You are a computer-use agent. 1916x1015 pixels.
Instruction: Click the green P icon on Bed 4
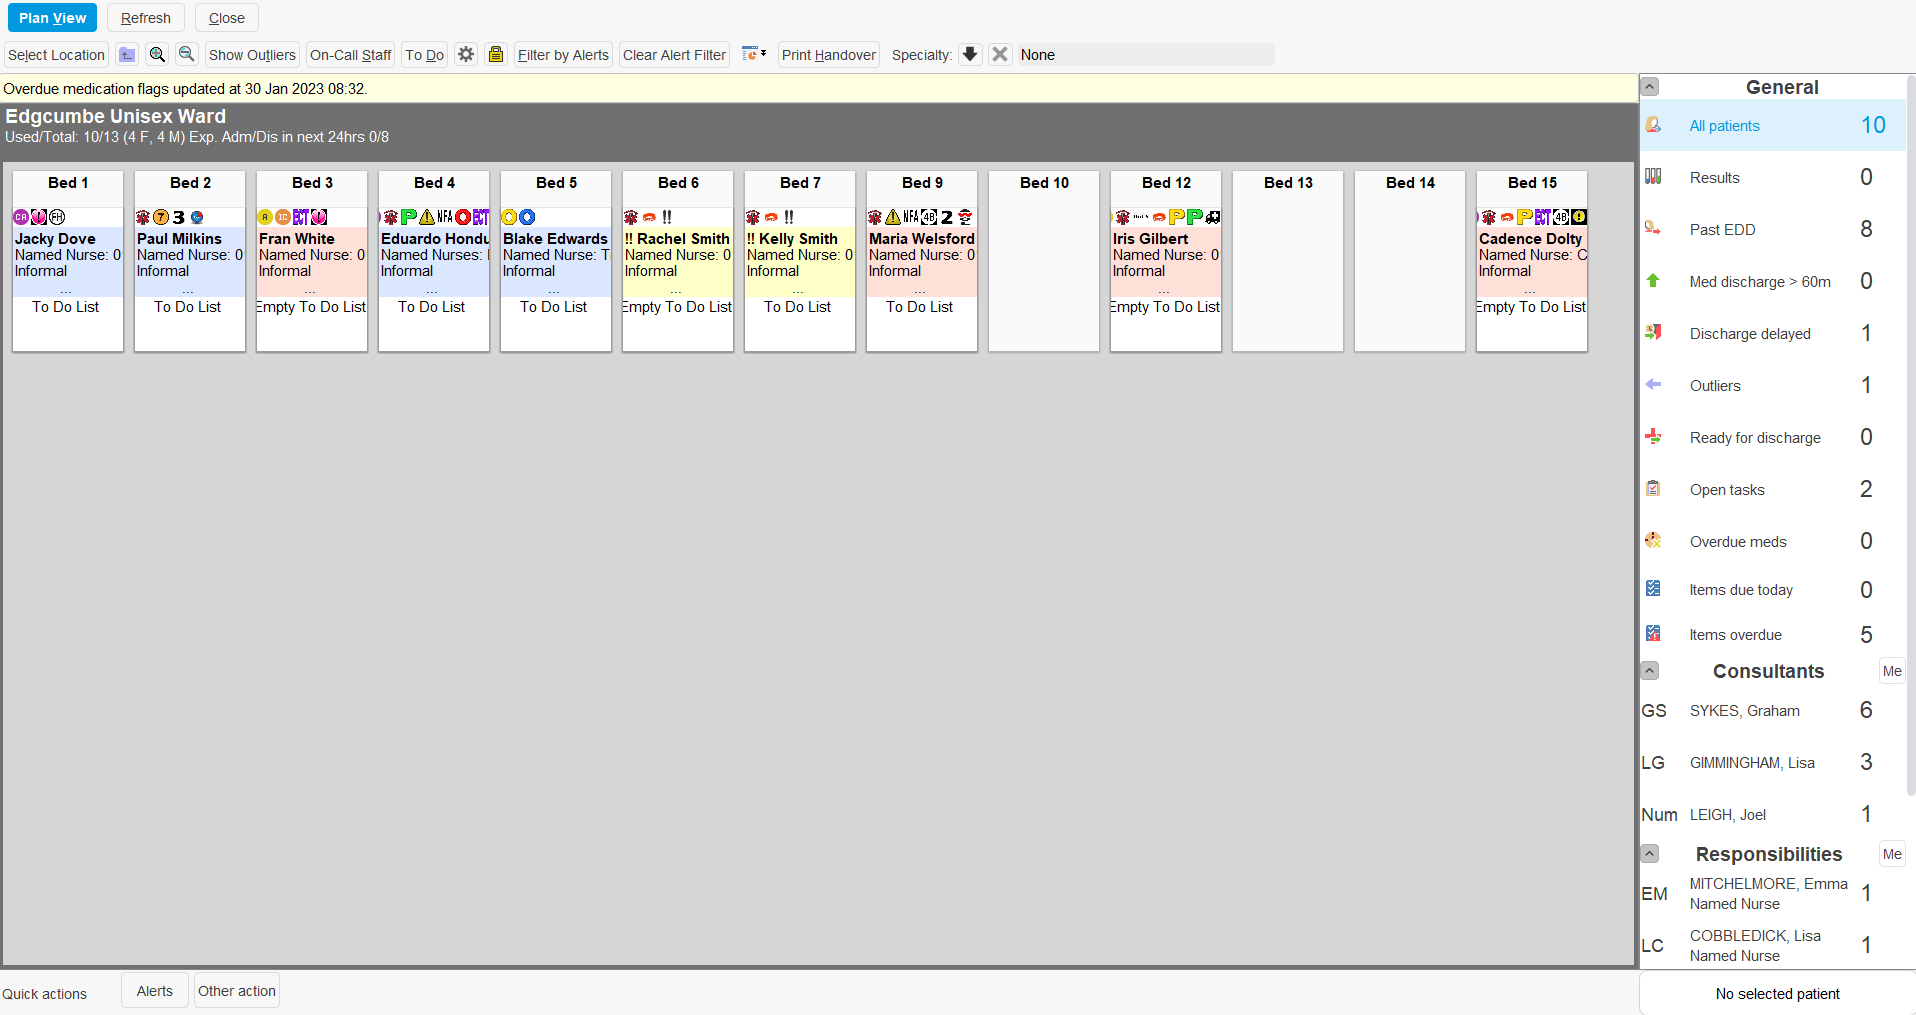click(409, 217)
